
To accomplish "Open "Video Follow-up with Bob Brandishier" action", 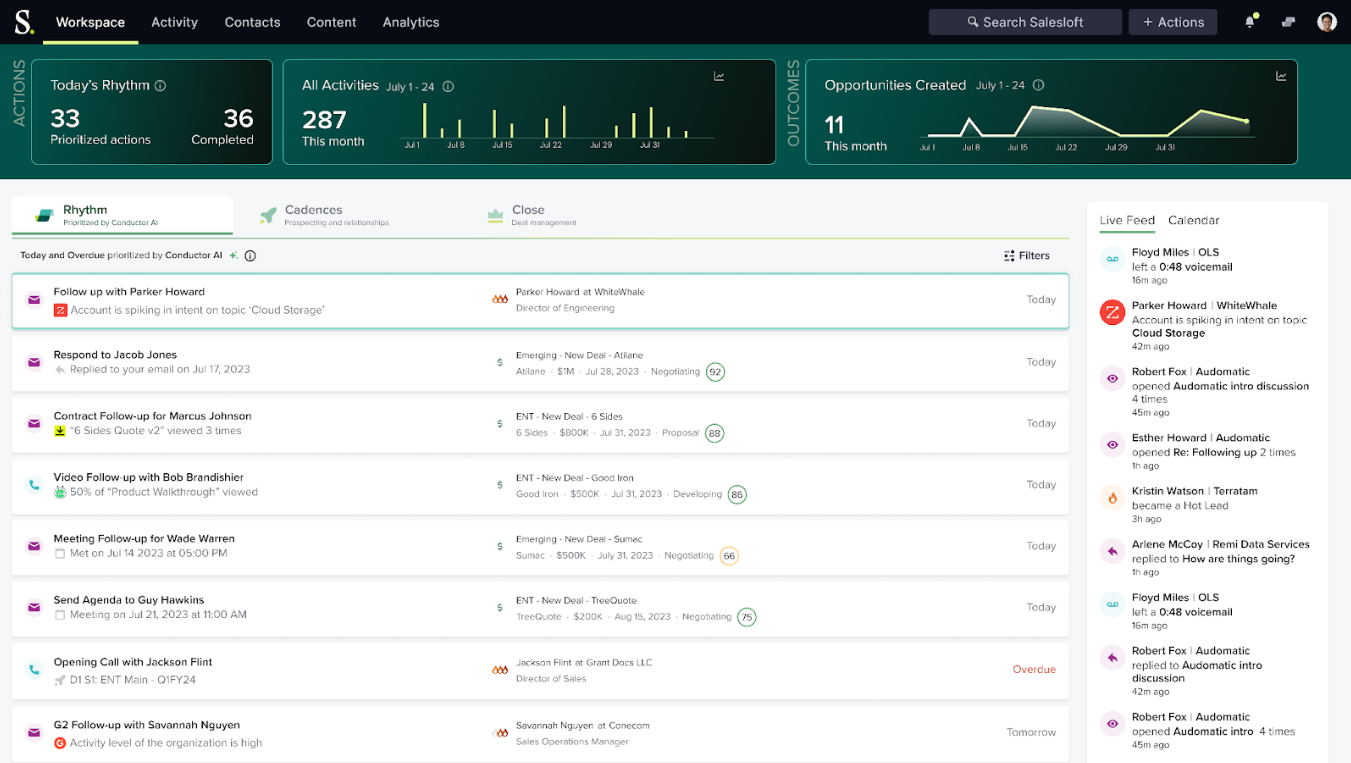I will pos(149,478).
